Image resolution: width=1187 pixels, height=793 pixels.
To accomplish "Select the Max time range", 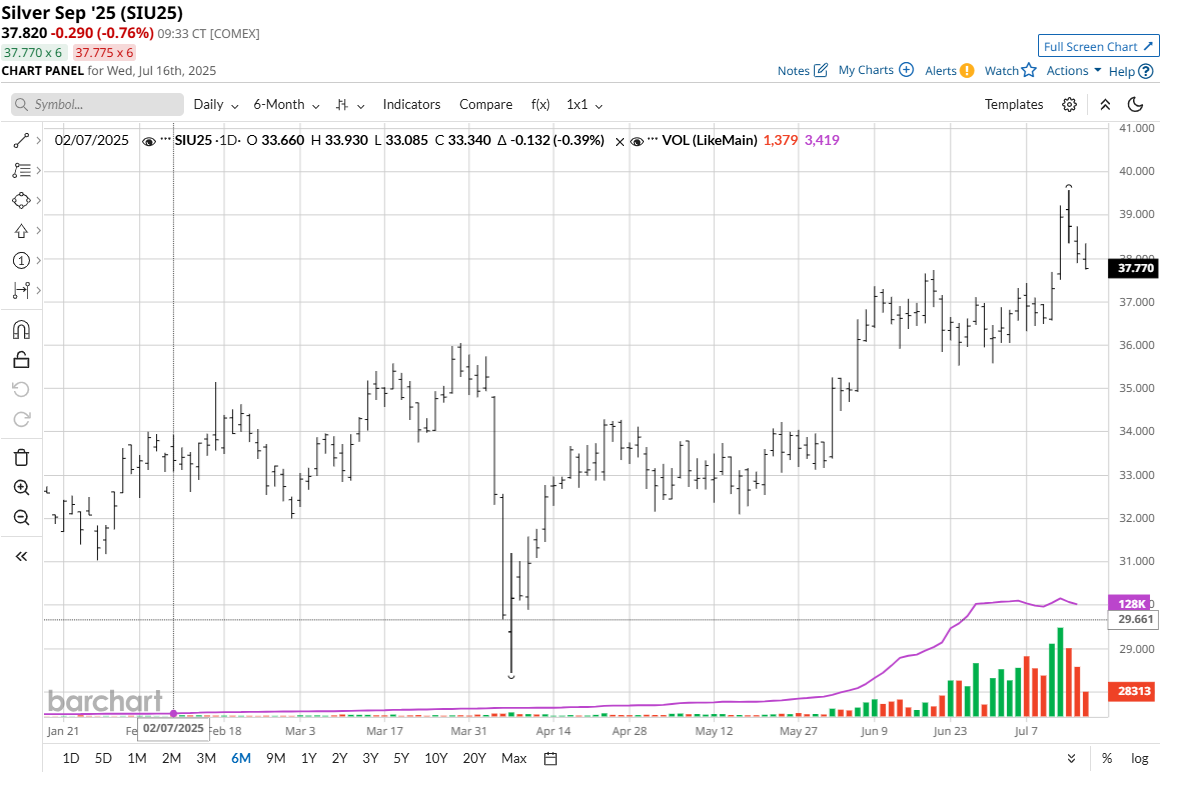I will pos(513,758).
